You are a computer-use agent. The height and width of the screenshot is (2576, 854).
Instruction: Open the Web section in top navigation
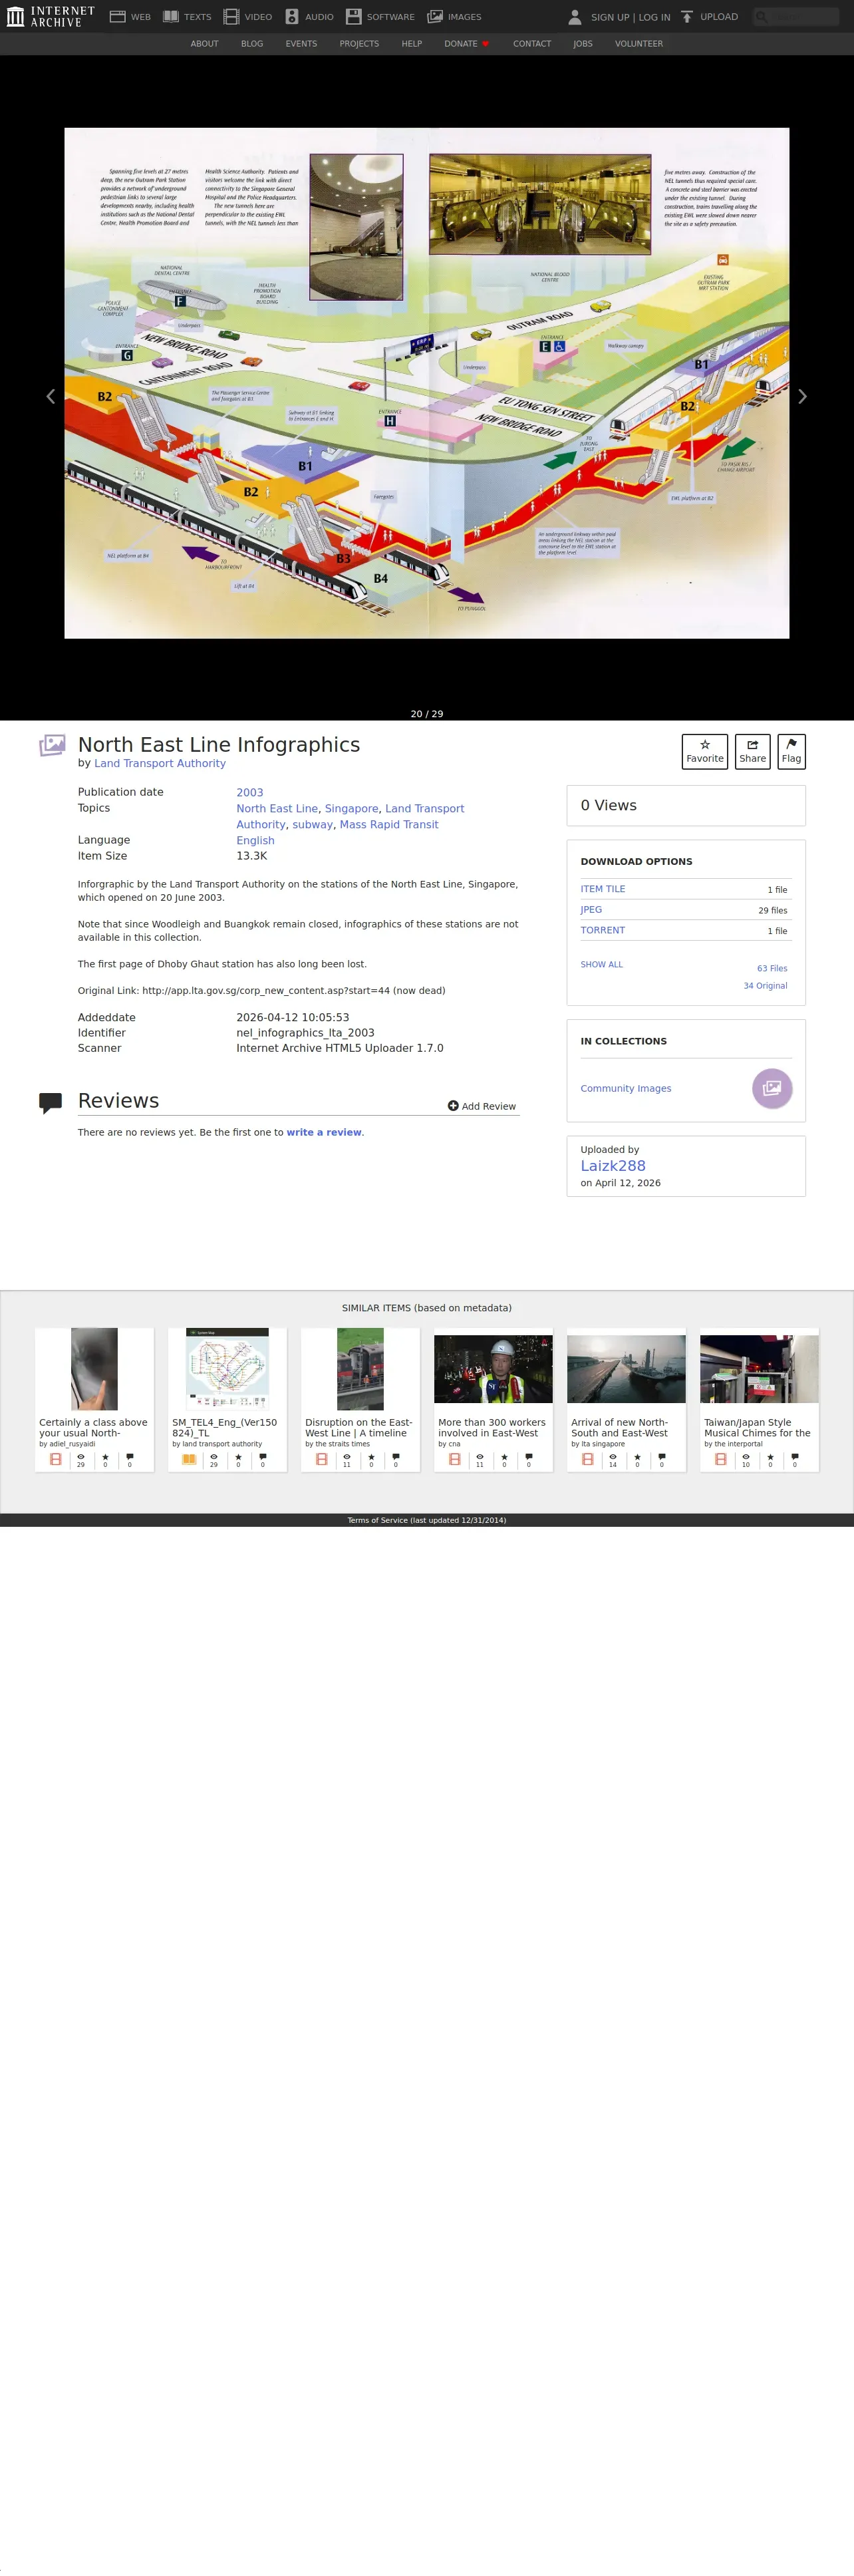point(130,17)
